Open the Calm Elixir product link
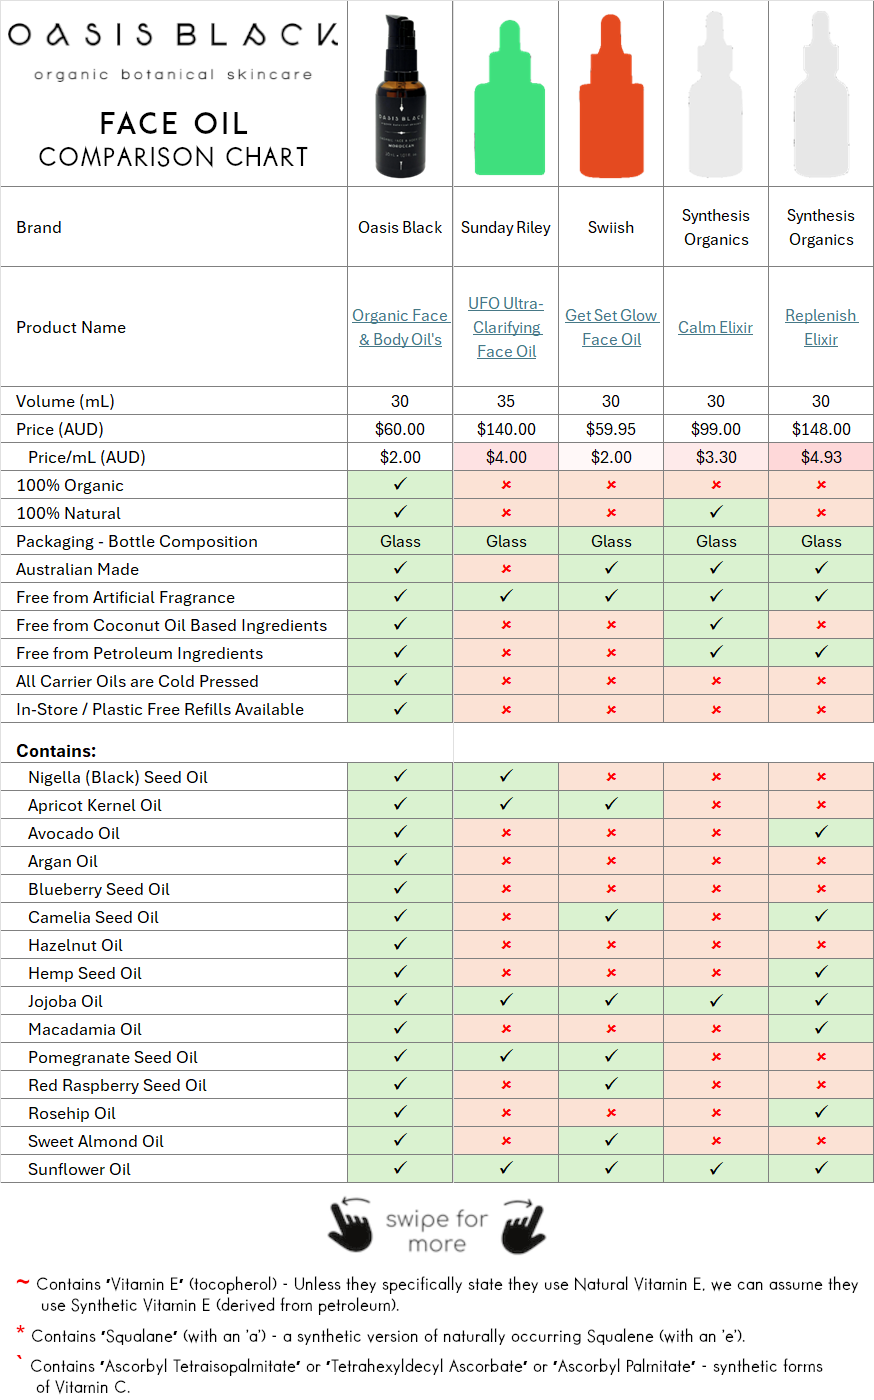 pyautogui.click(x=716, y=327)
